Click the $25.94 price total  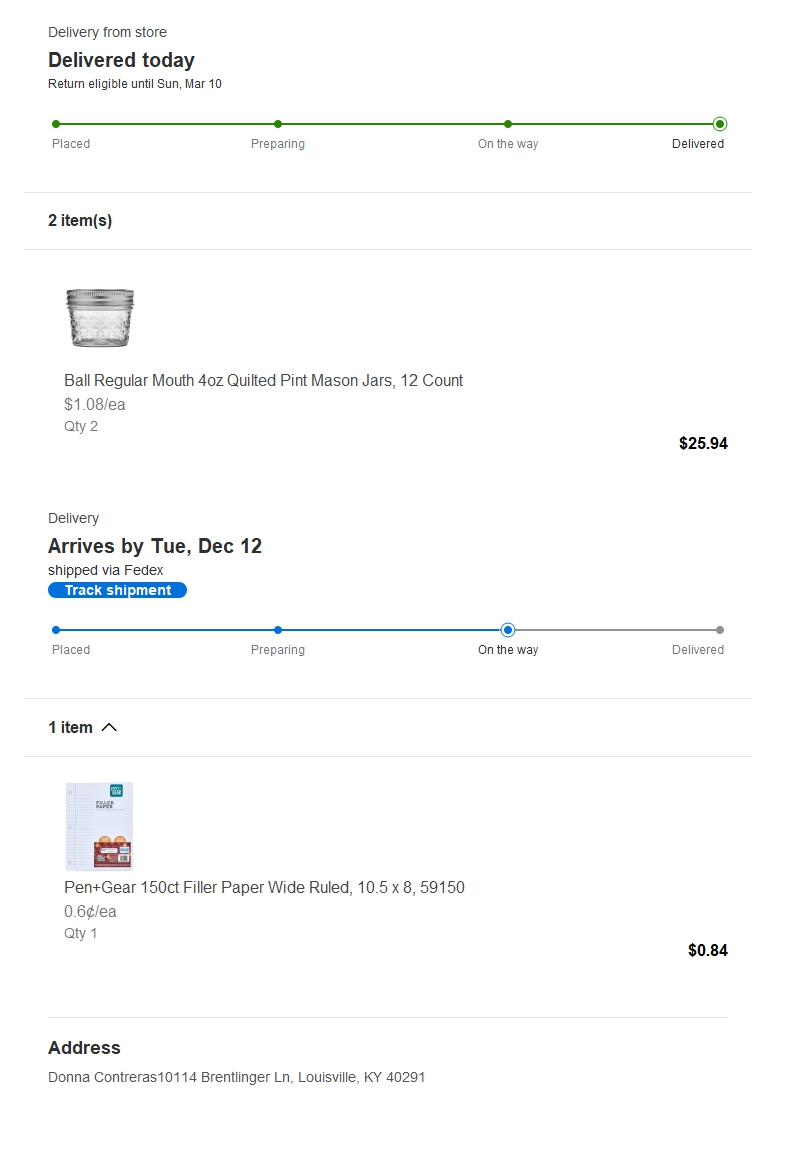point(703,443)
